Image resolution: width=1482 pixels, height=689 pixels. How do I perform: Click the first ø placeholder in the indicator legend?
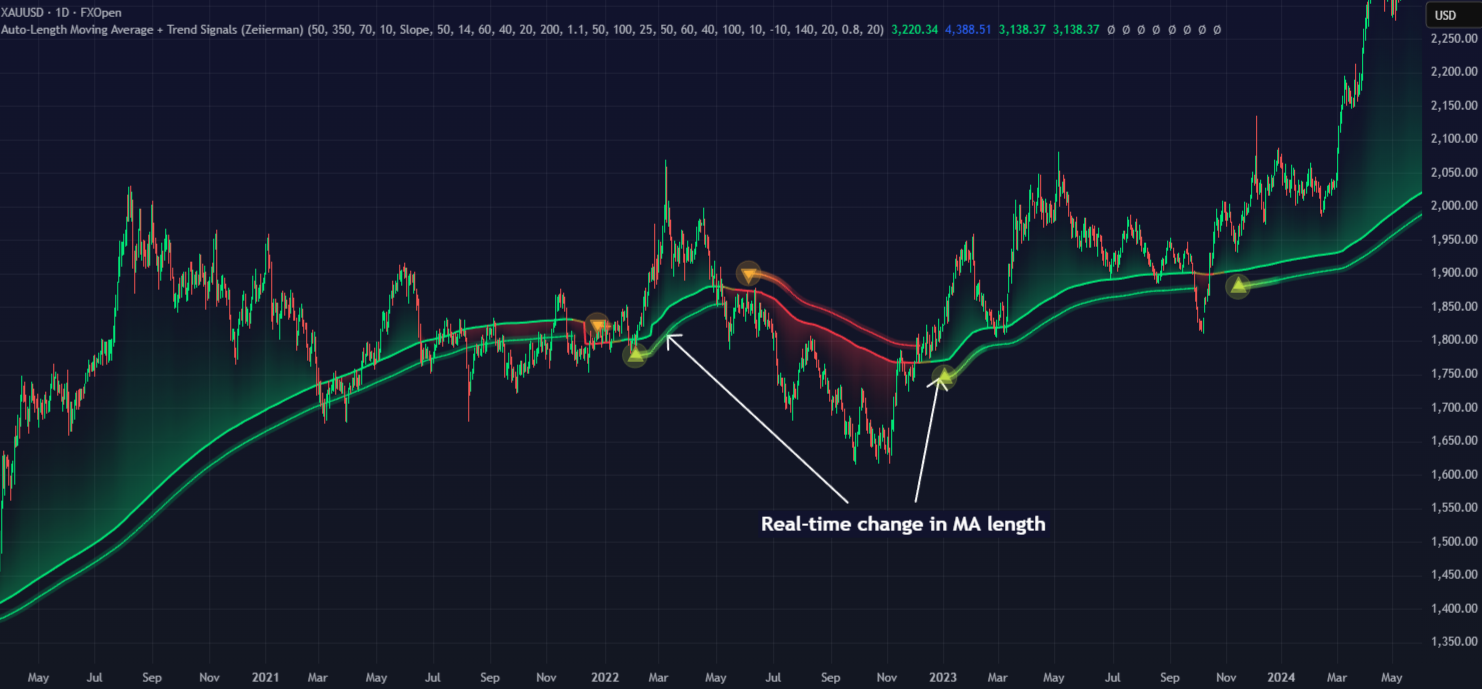coord(1110,30)
